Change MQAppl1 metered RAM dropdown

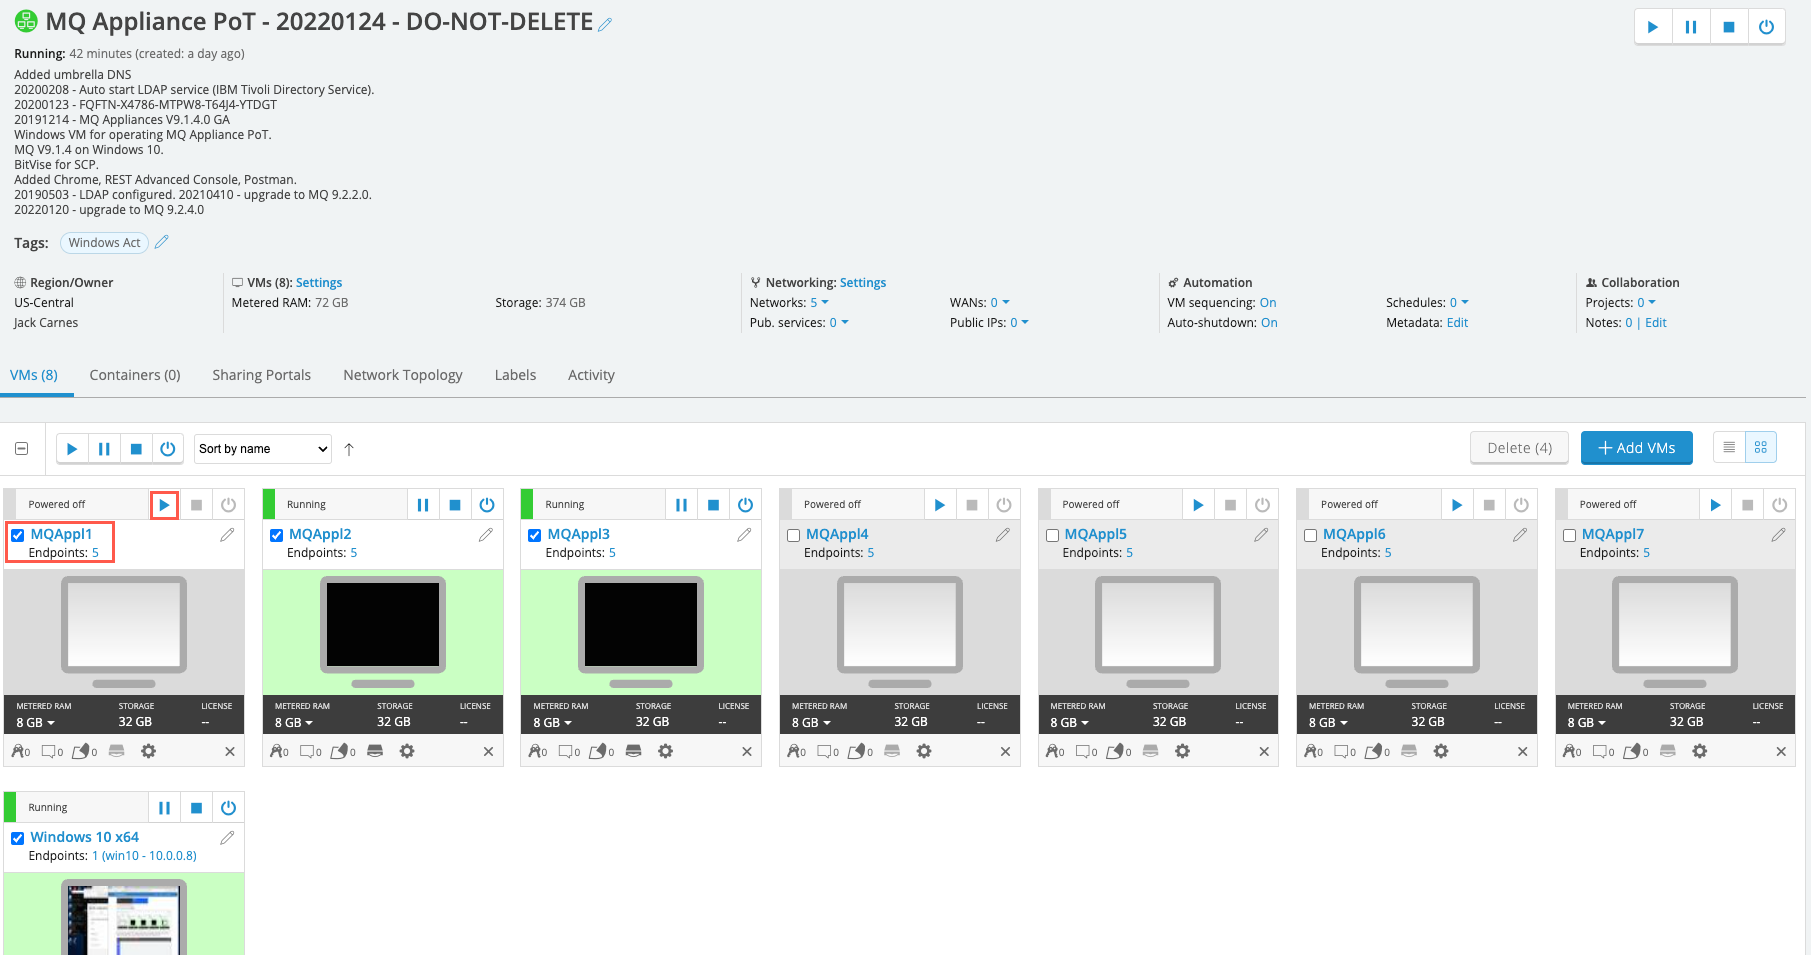click(36, 722)
